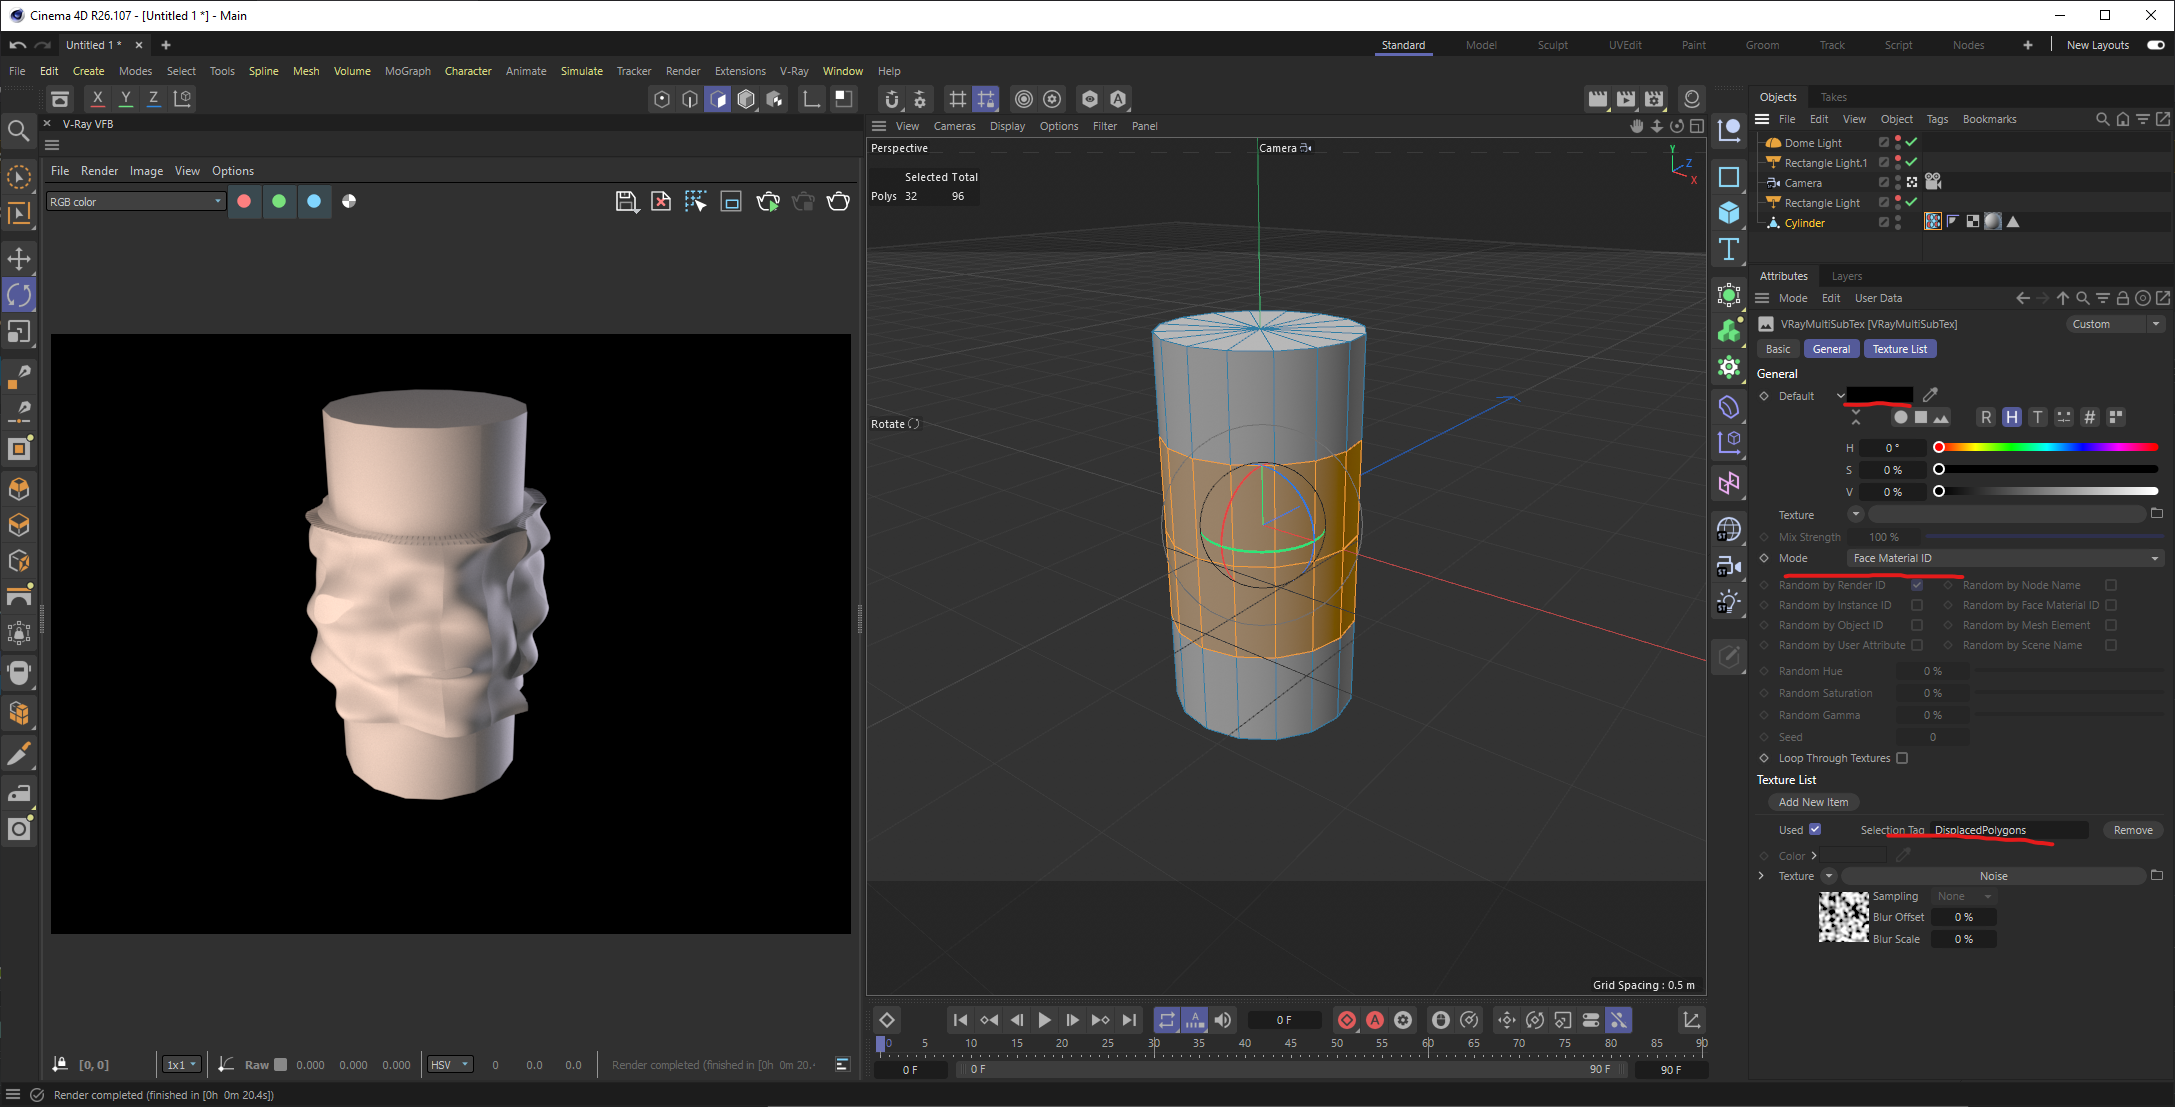Click the Value slider bar
2175x1107 pixels.
pyautogui.click(x=2048, y=491)
